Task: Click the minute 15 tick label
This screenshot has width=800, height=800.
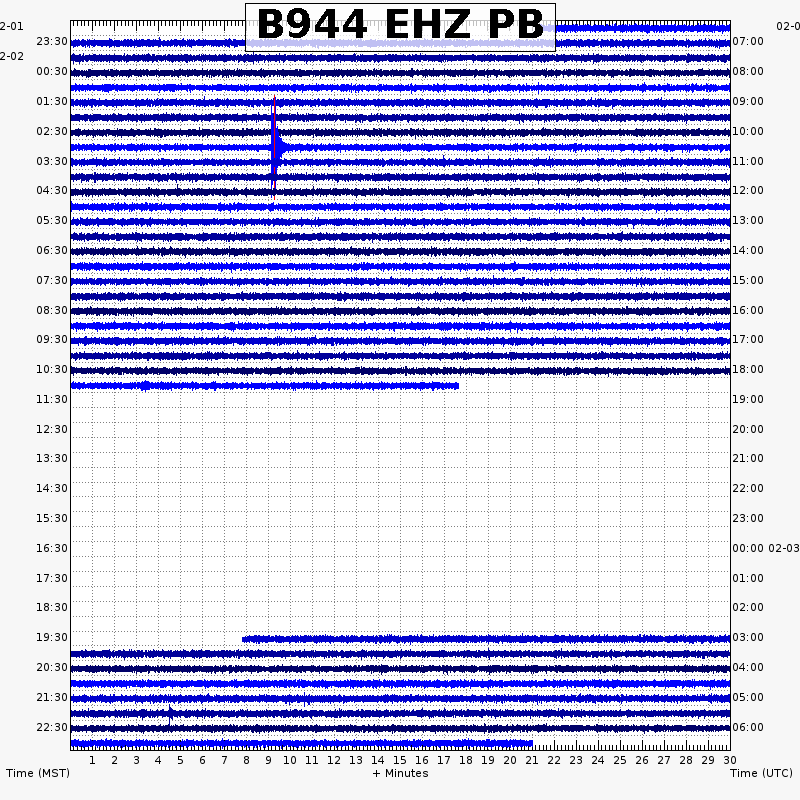Action: click(x=400, y=760)
